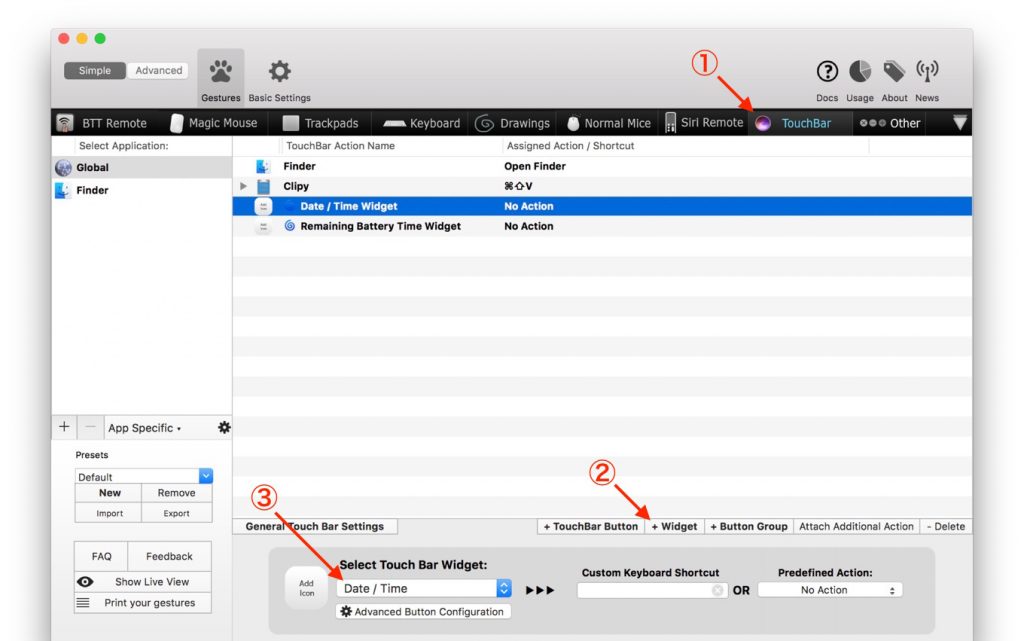Click the + Widget button
This screenshot has width=1024, height=641.
674,526
